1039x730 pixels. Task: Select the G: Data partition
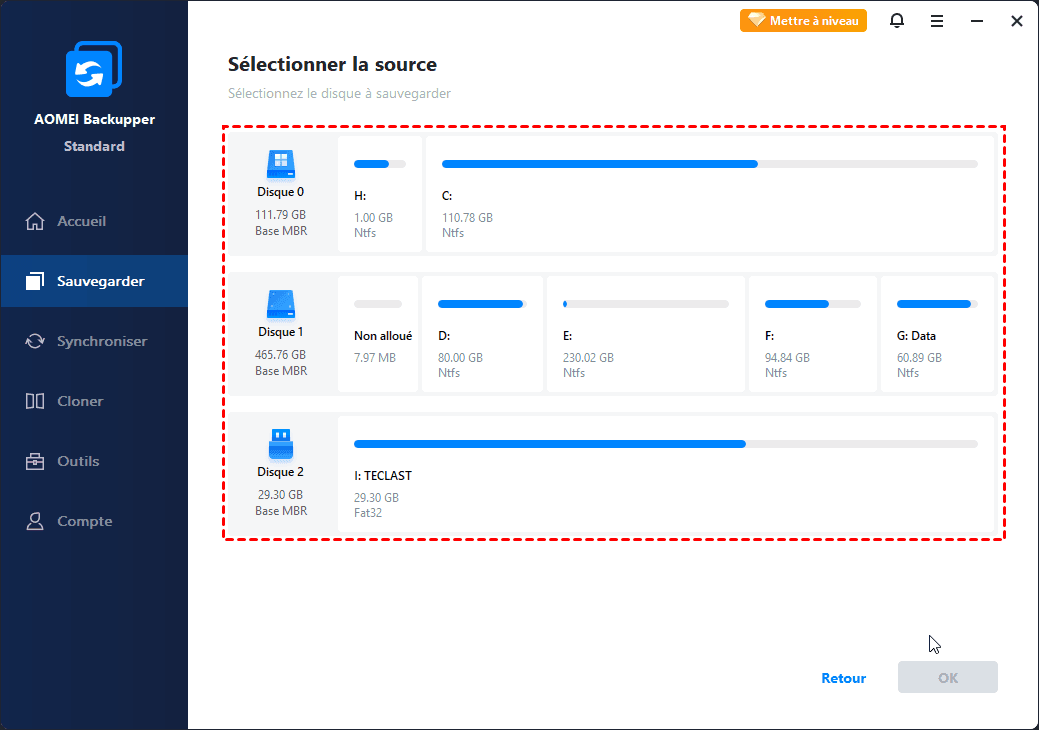click(x=938, y=334)
